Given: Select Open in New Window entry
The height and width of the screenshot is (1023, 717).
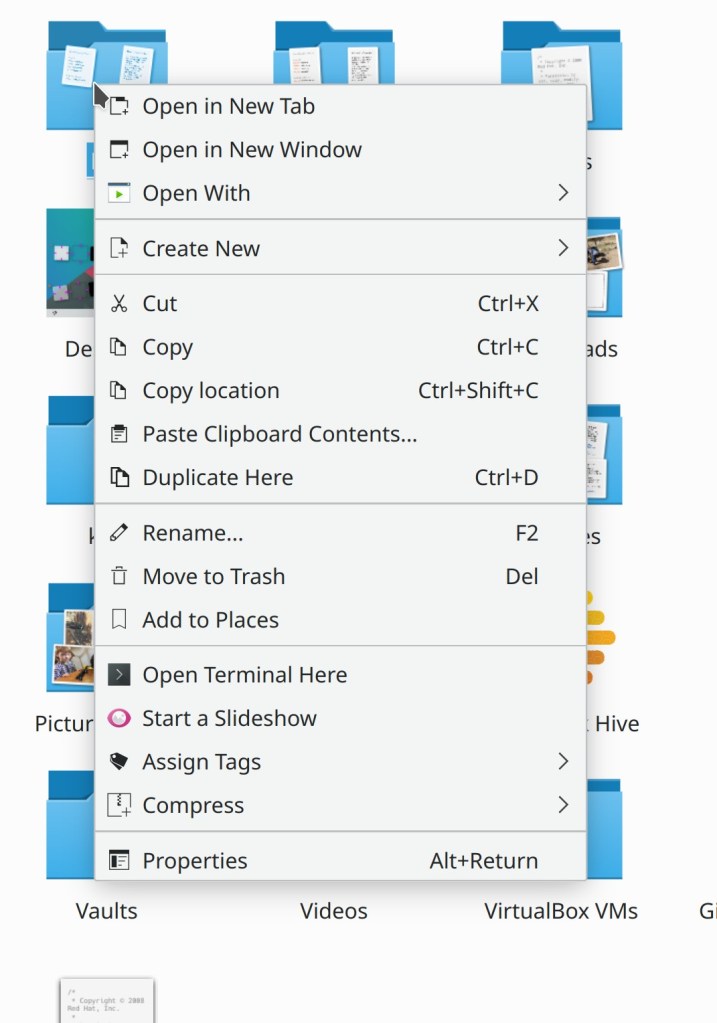Looking at the screenshot, I should pyautogui.click(x=252, y=150).
